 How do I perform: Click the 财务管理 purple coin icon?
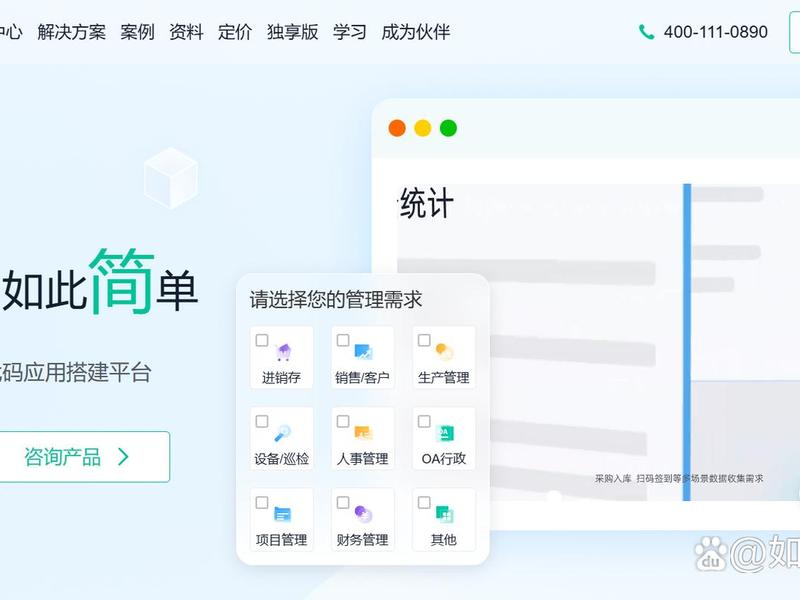pos(363,514)
